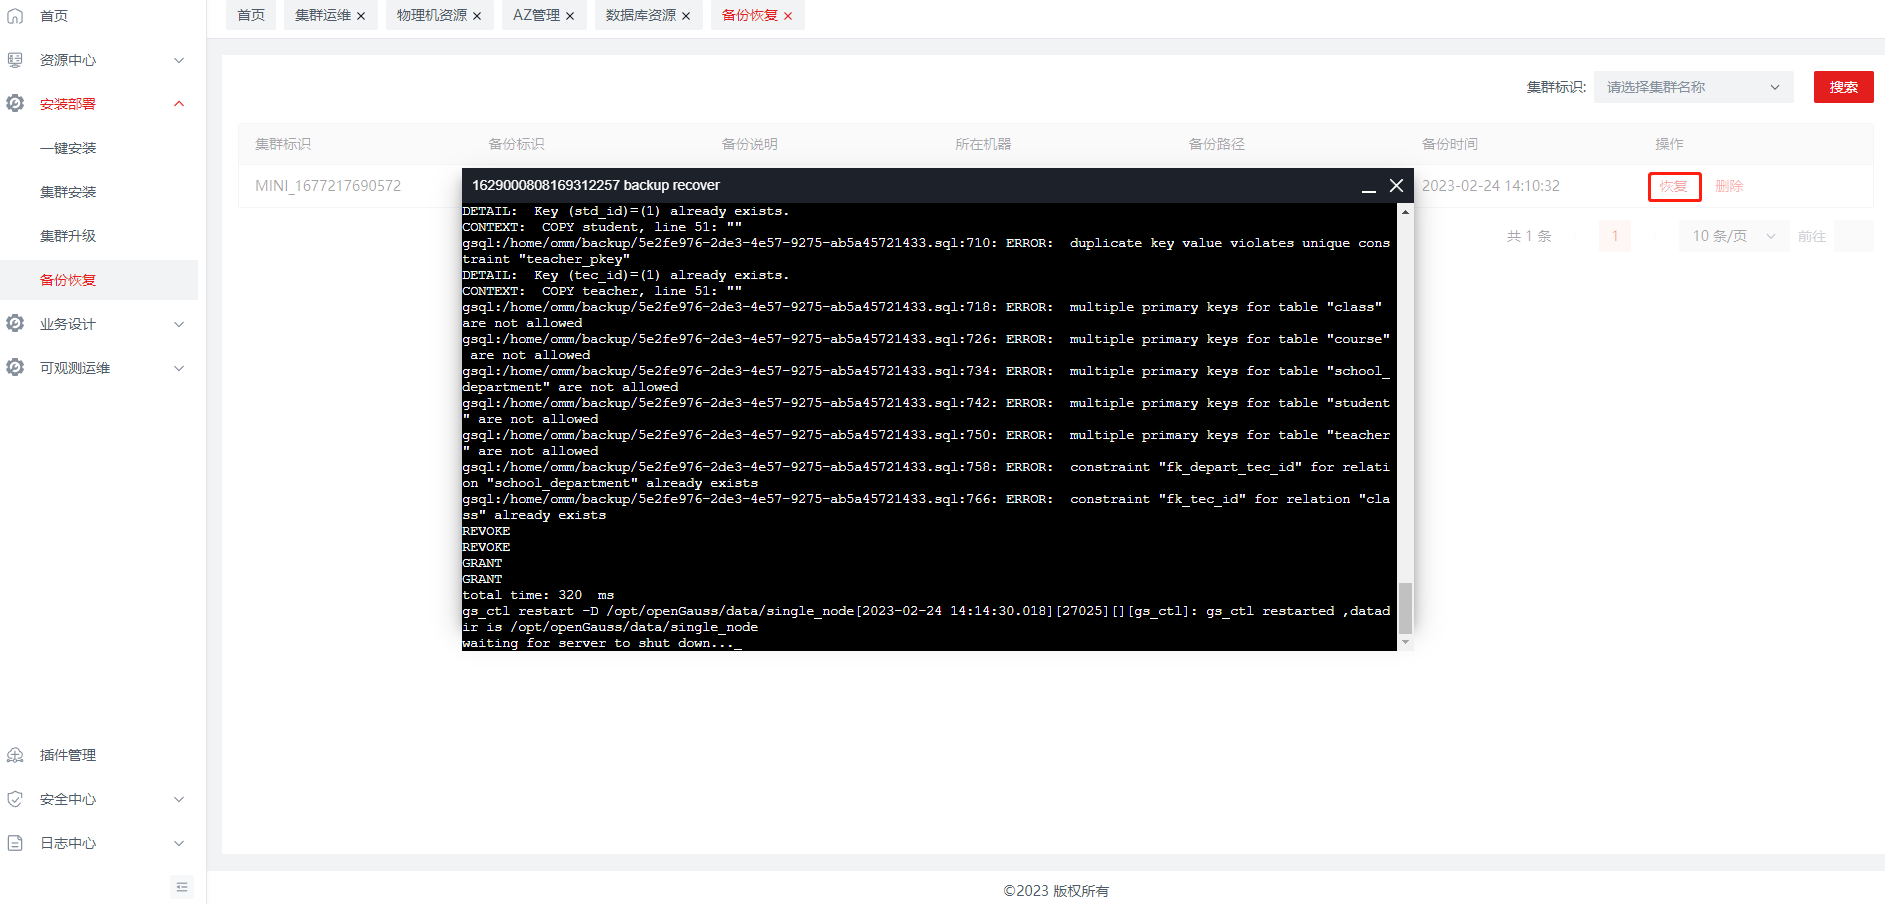Image resolution: width=1885 pixels, height=904 pixels.
Task: Open the 一键安装 menu item
Action: click(x=68, y=148)
